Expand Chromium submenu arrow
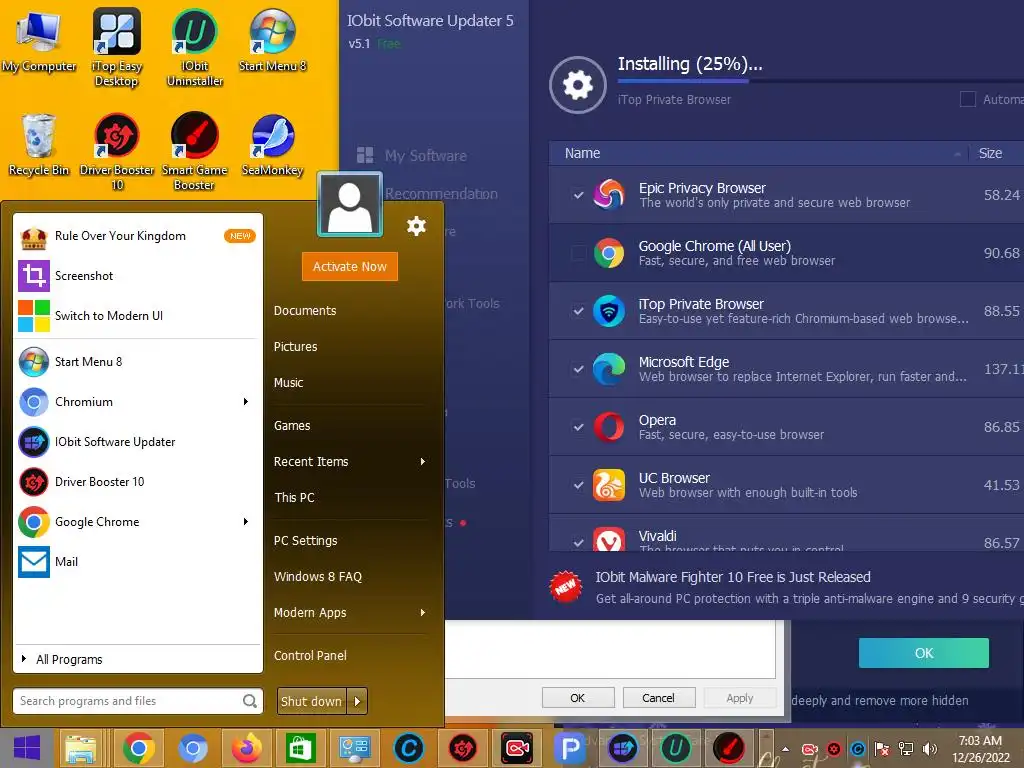 [246, 402]
